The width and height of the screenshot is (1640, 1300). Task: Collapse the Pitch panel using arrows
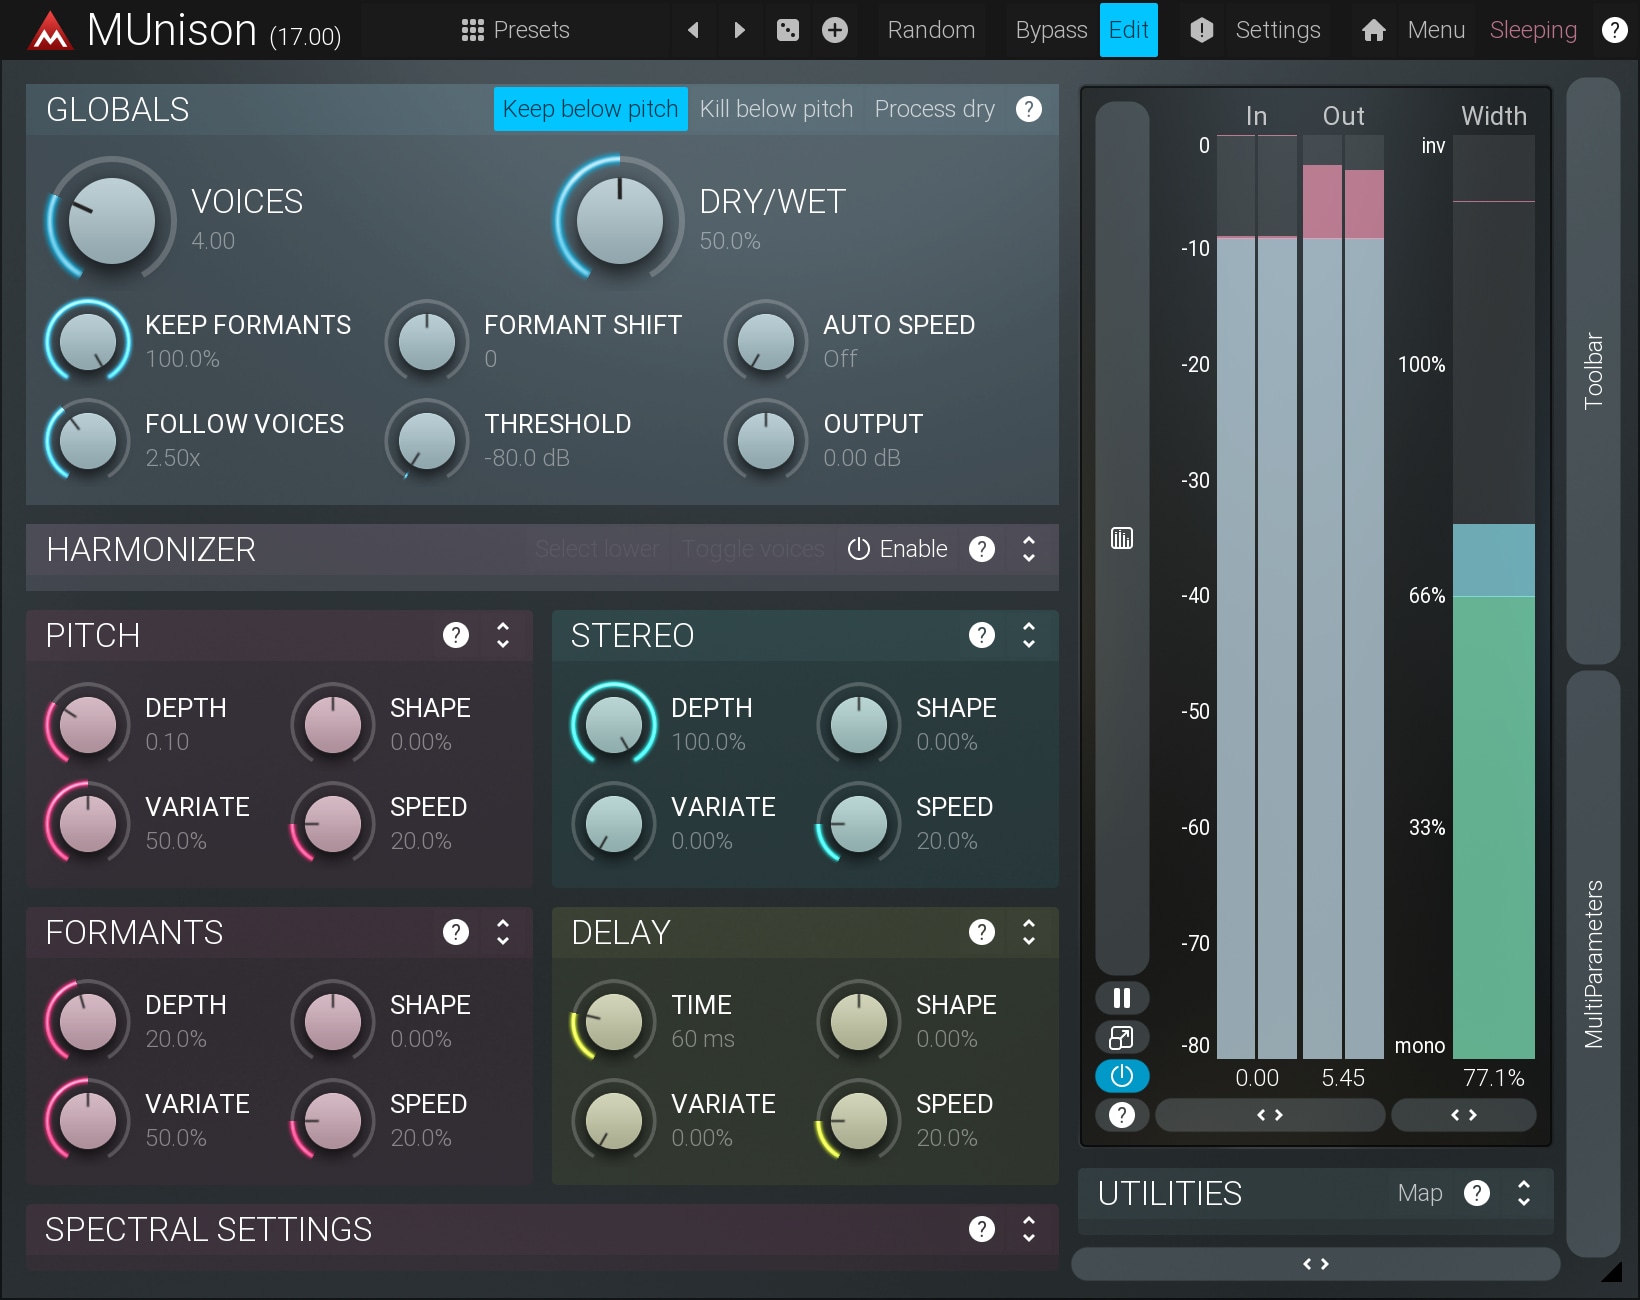pos(503,635)
